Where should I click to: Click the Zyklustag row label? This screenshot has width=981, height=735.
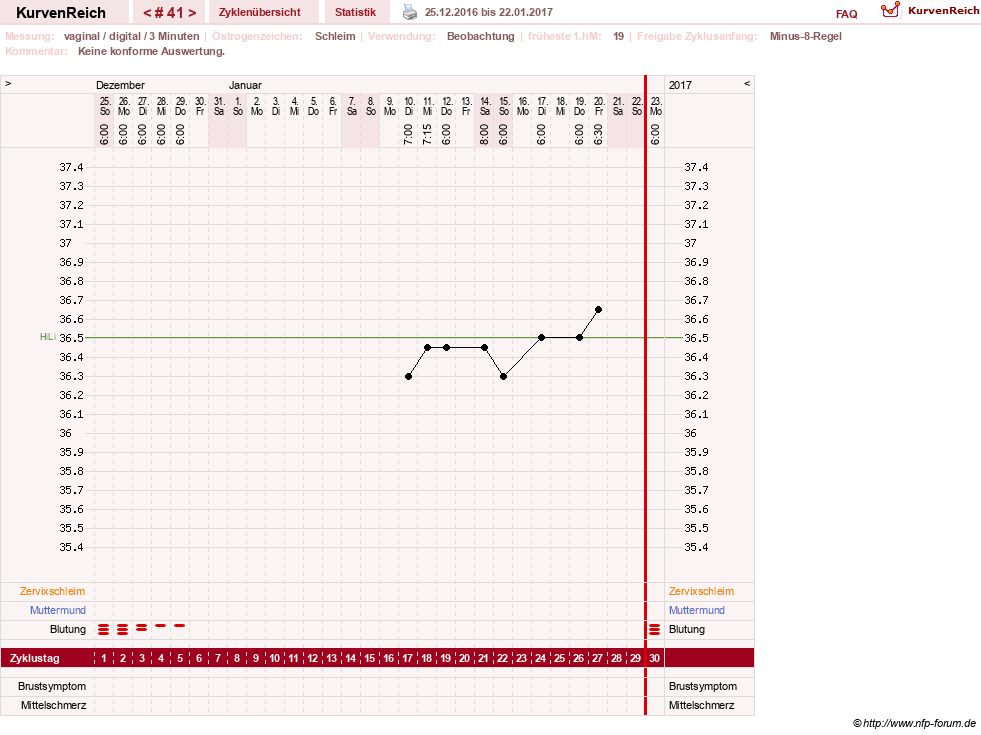34,658
